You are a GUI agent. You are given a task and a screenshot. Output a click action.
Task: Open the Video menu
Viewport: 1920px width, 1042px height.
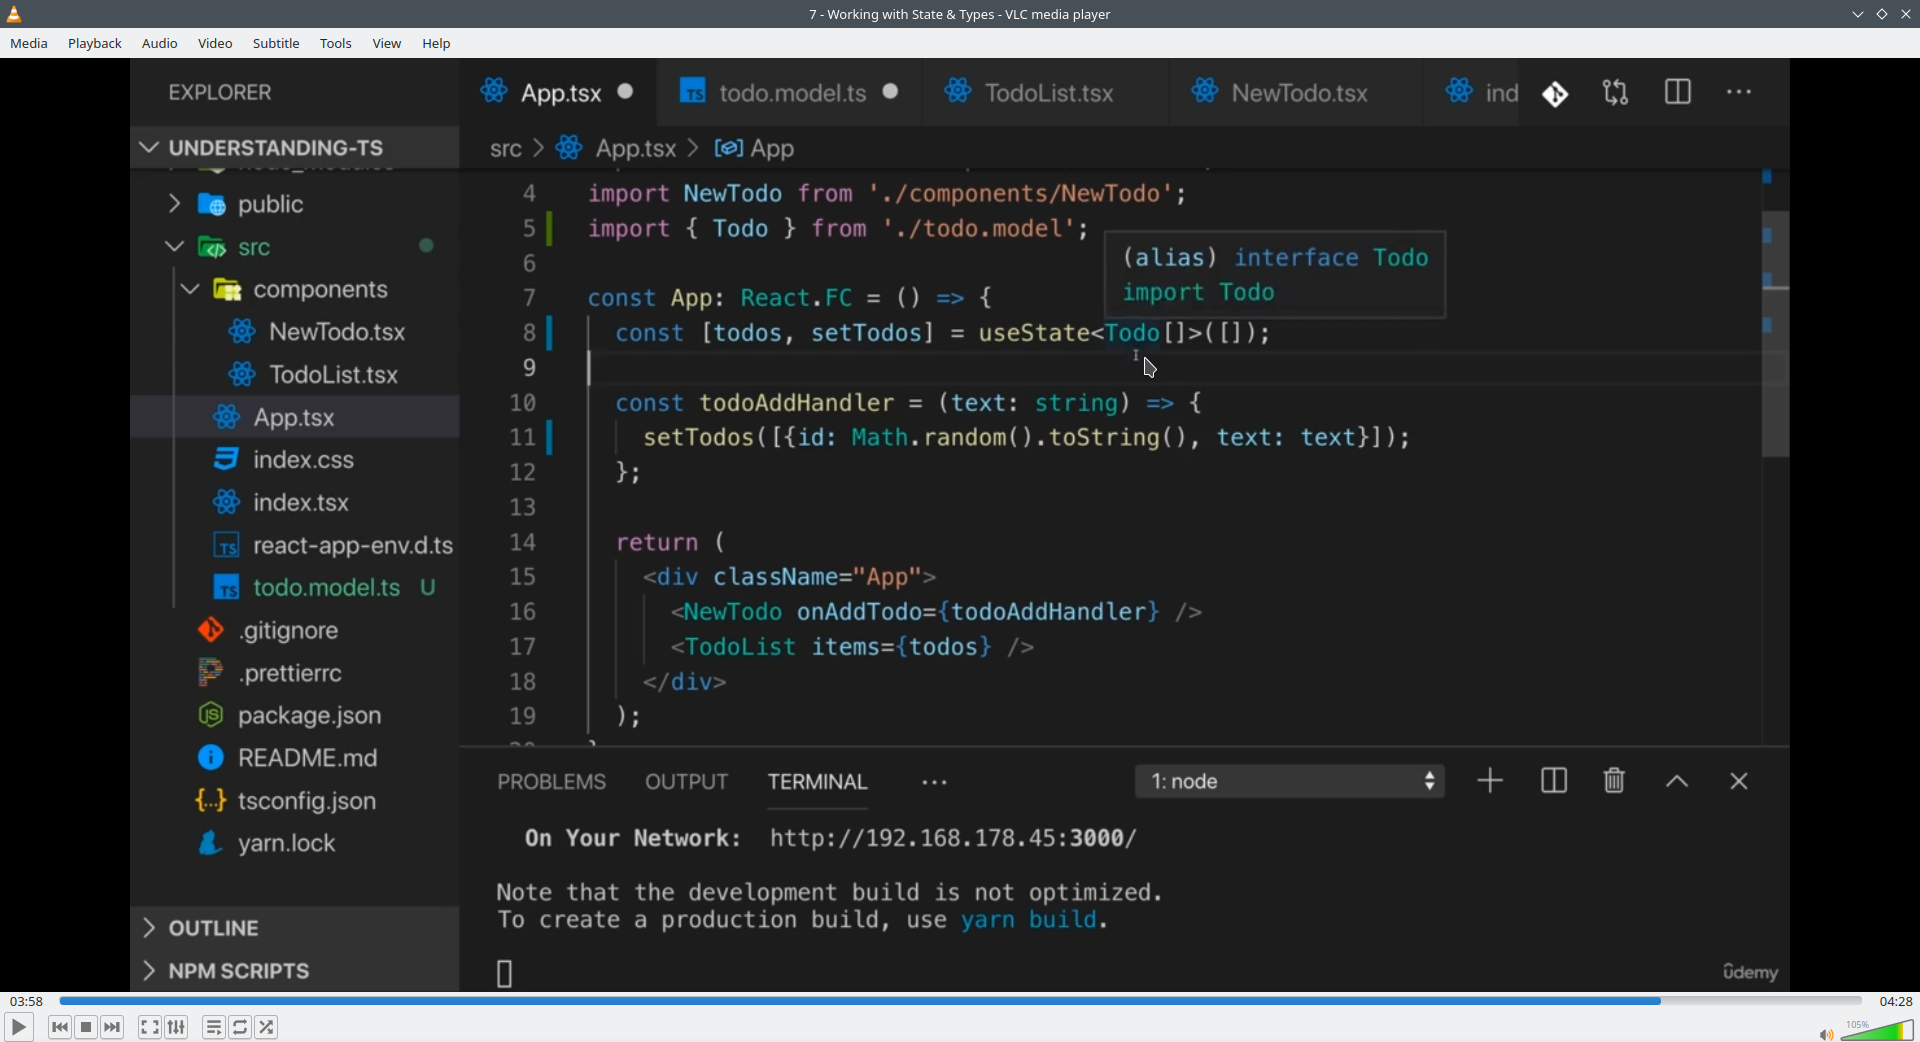215,44
